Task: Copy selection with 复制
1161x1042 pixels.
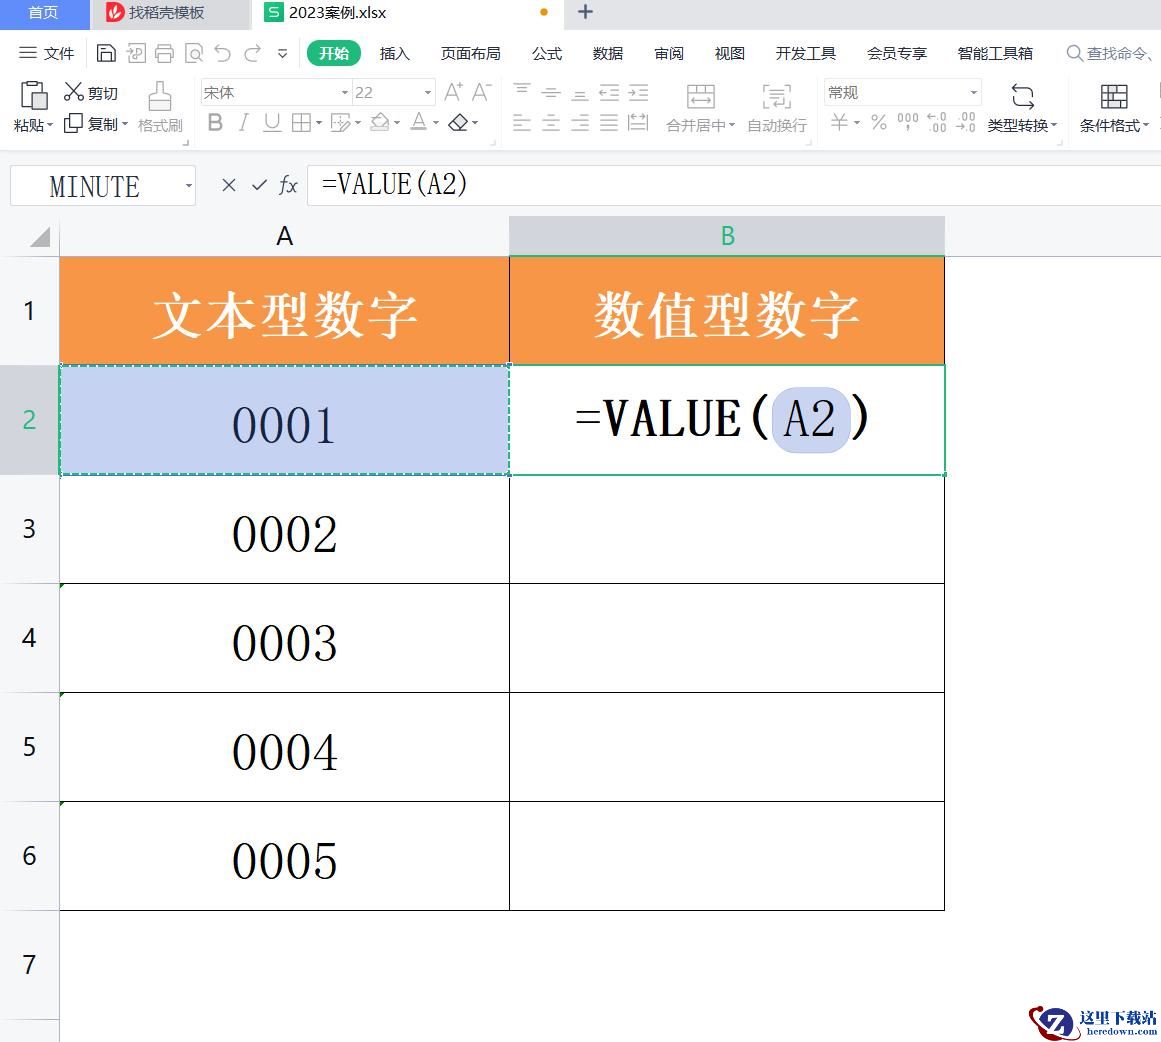Action: coord(91,124)
